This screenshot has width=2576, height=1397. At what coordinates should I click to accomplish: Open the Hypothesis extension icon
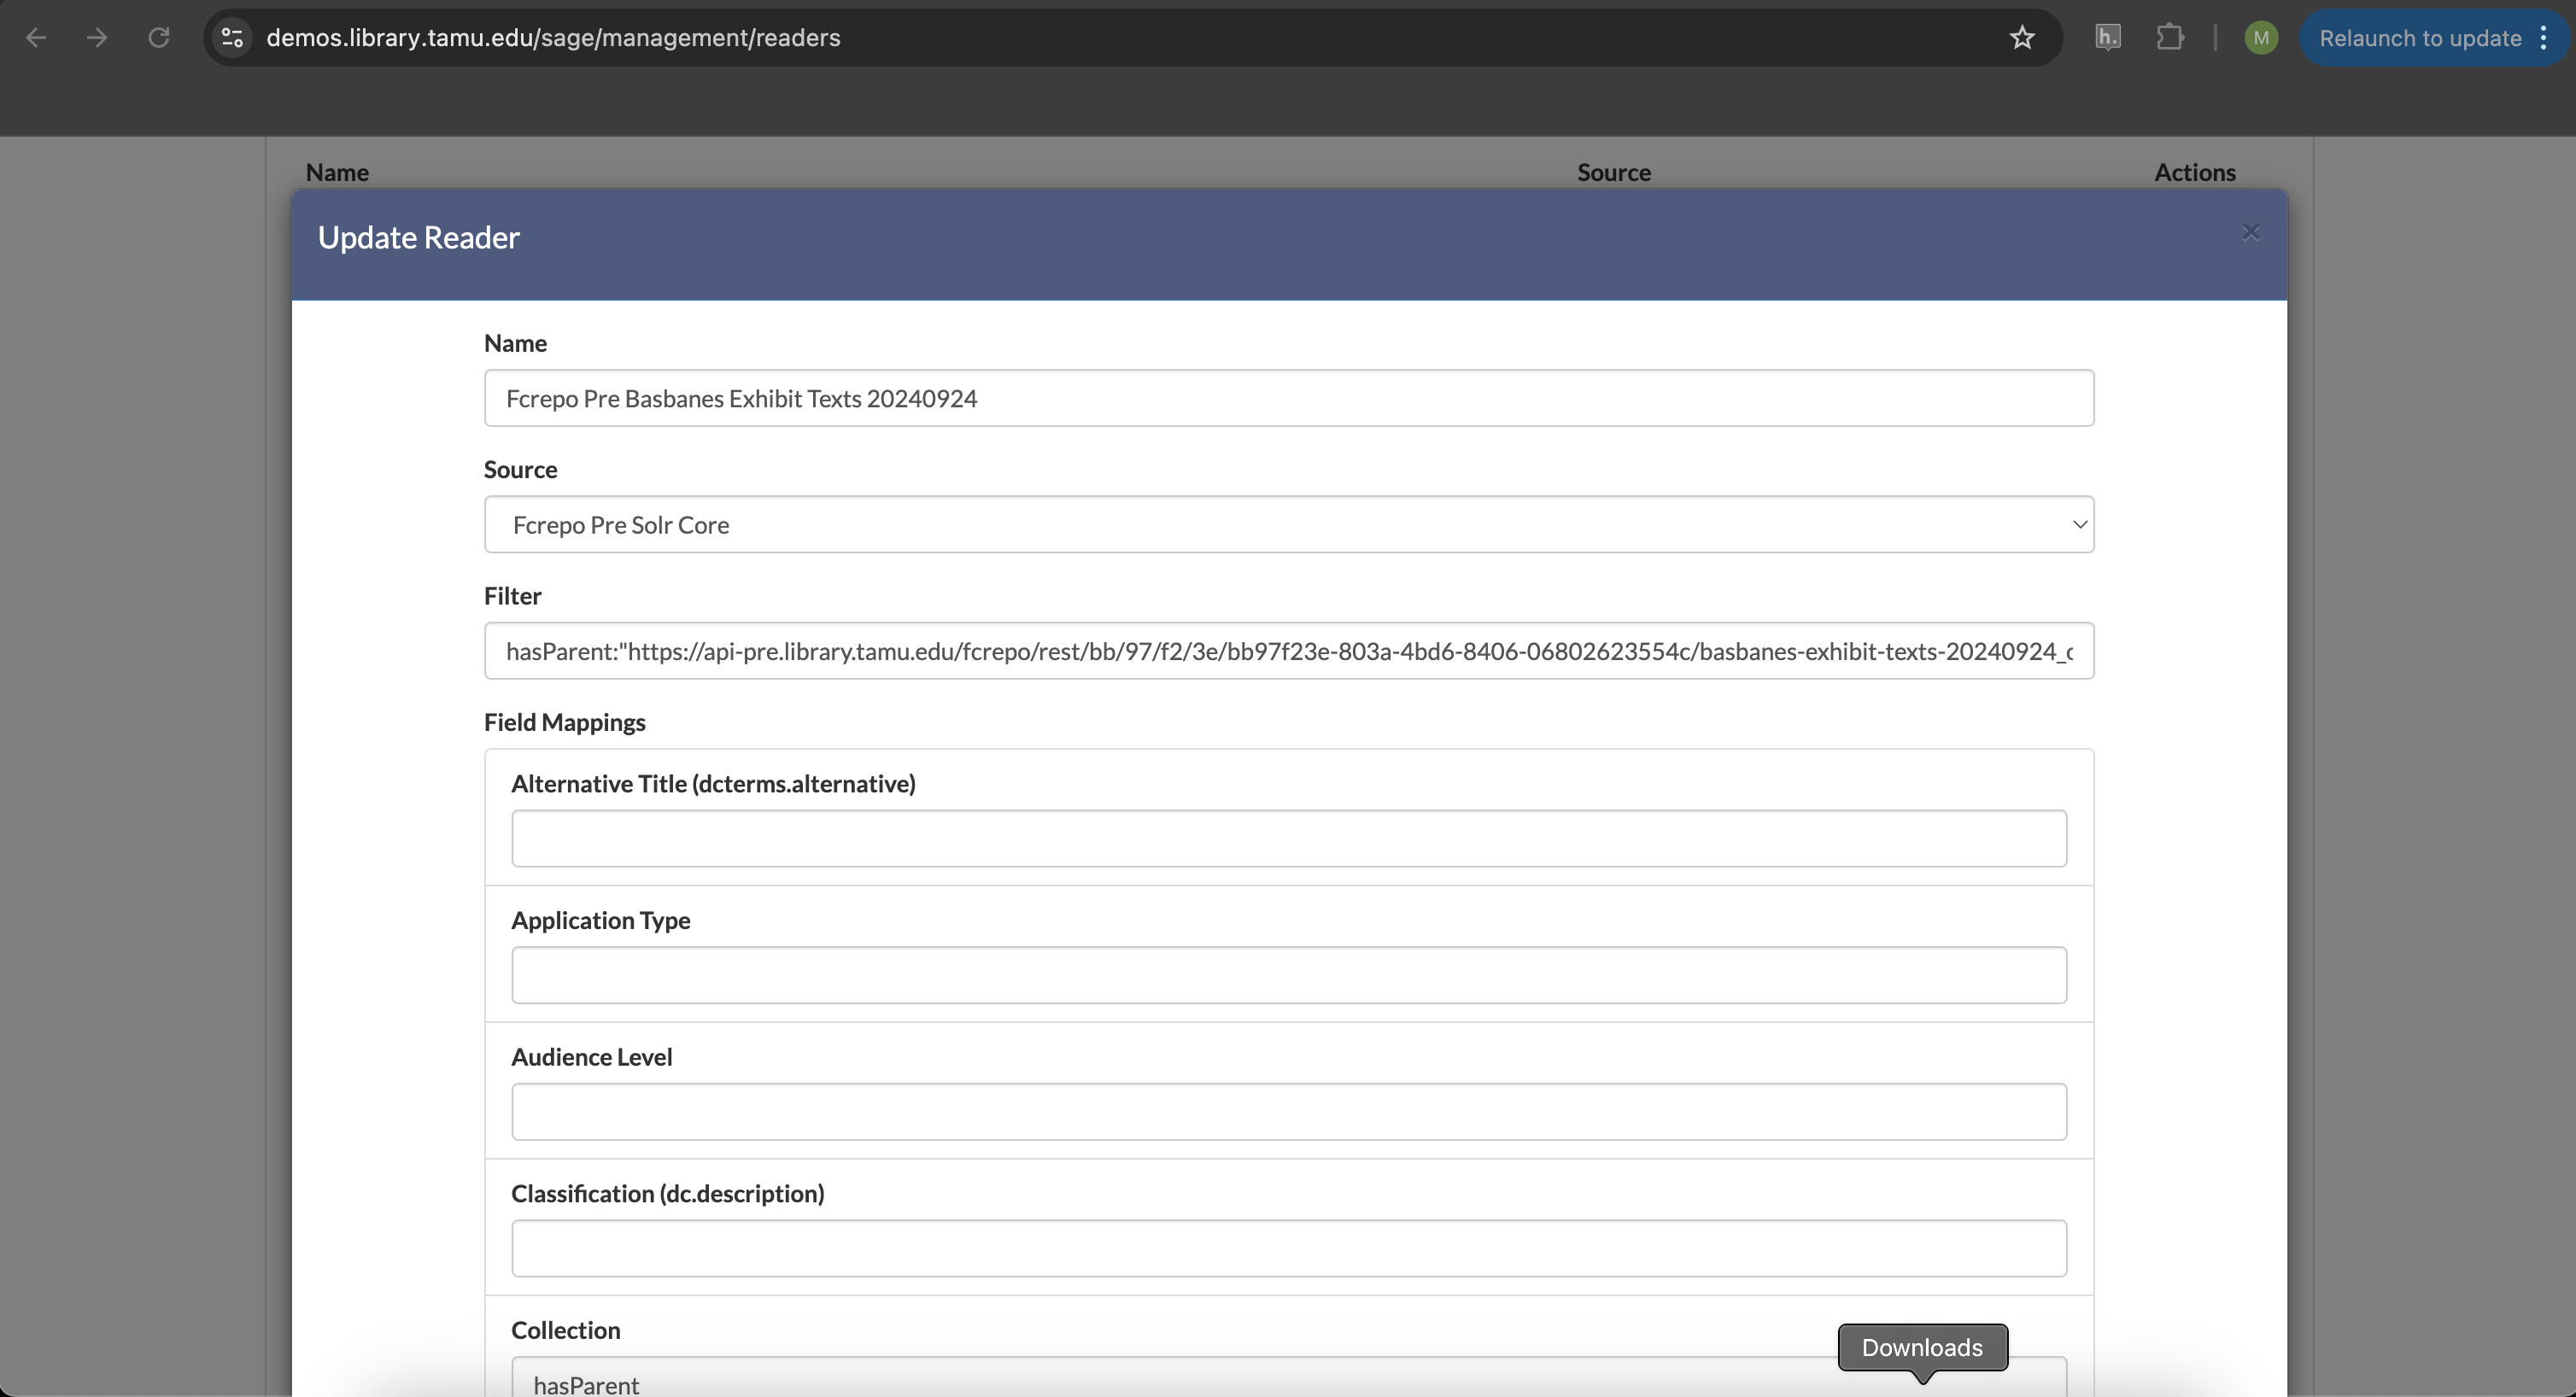coord(2108,38)
